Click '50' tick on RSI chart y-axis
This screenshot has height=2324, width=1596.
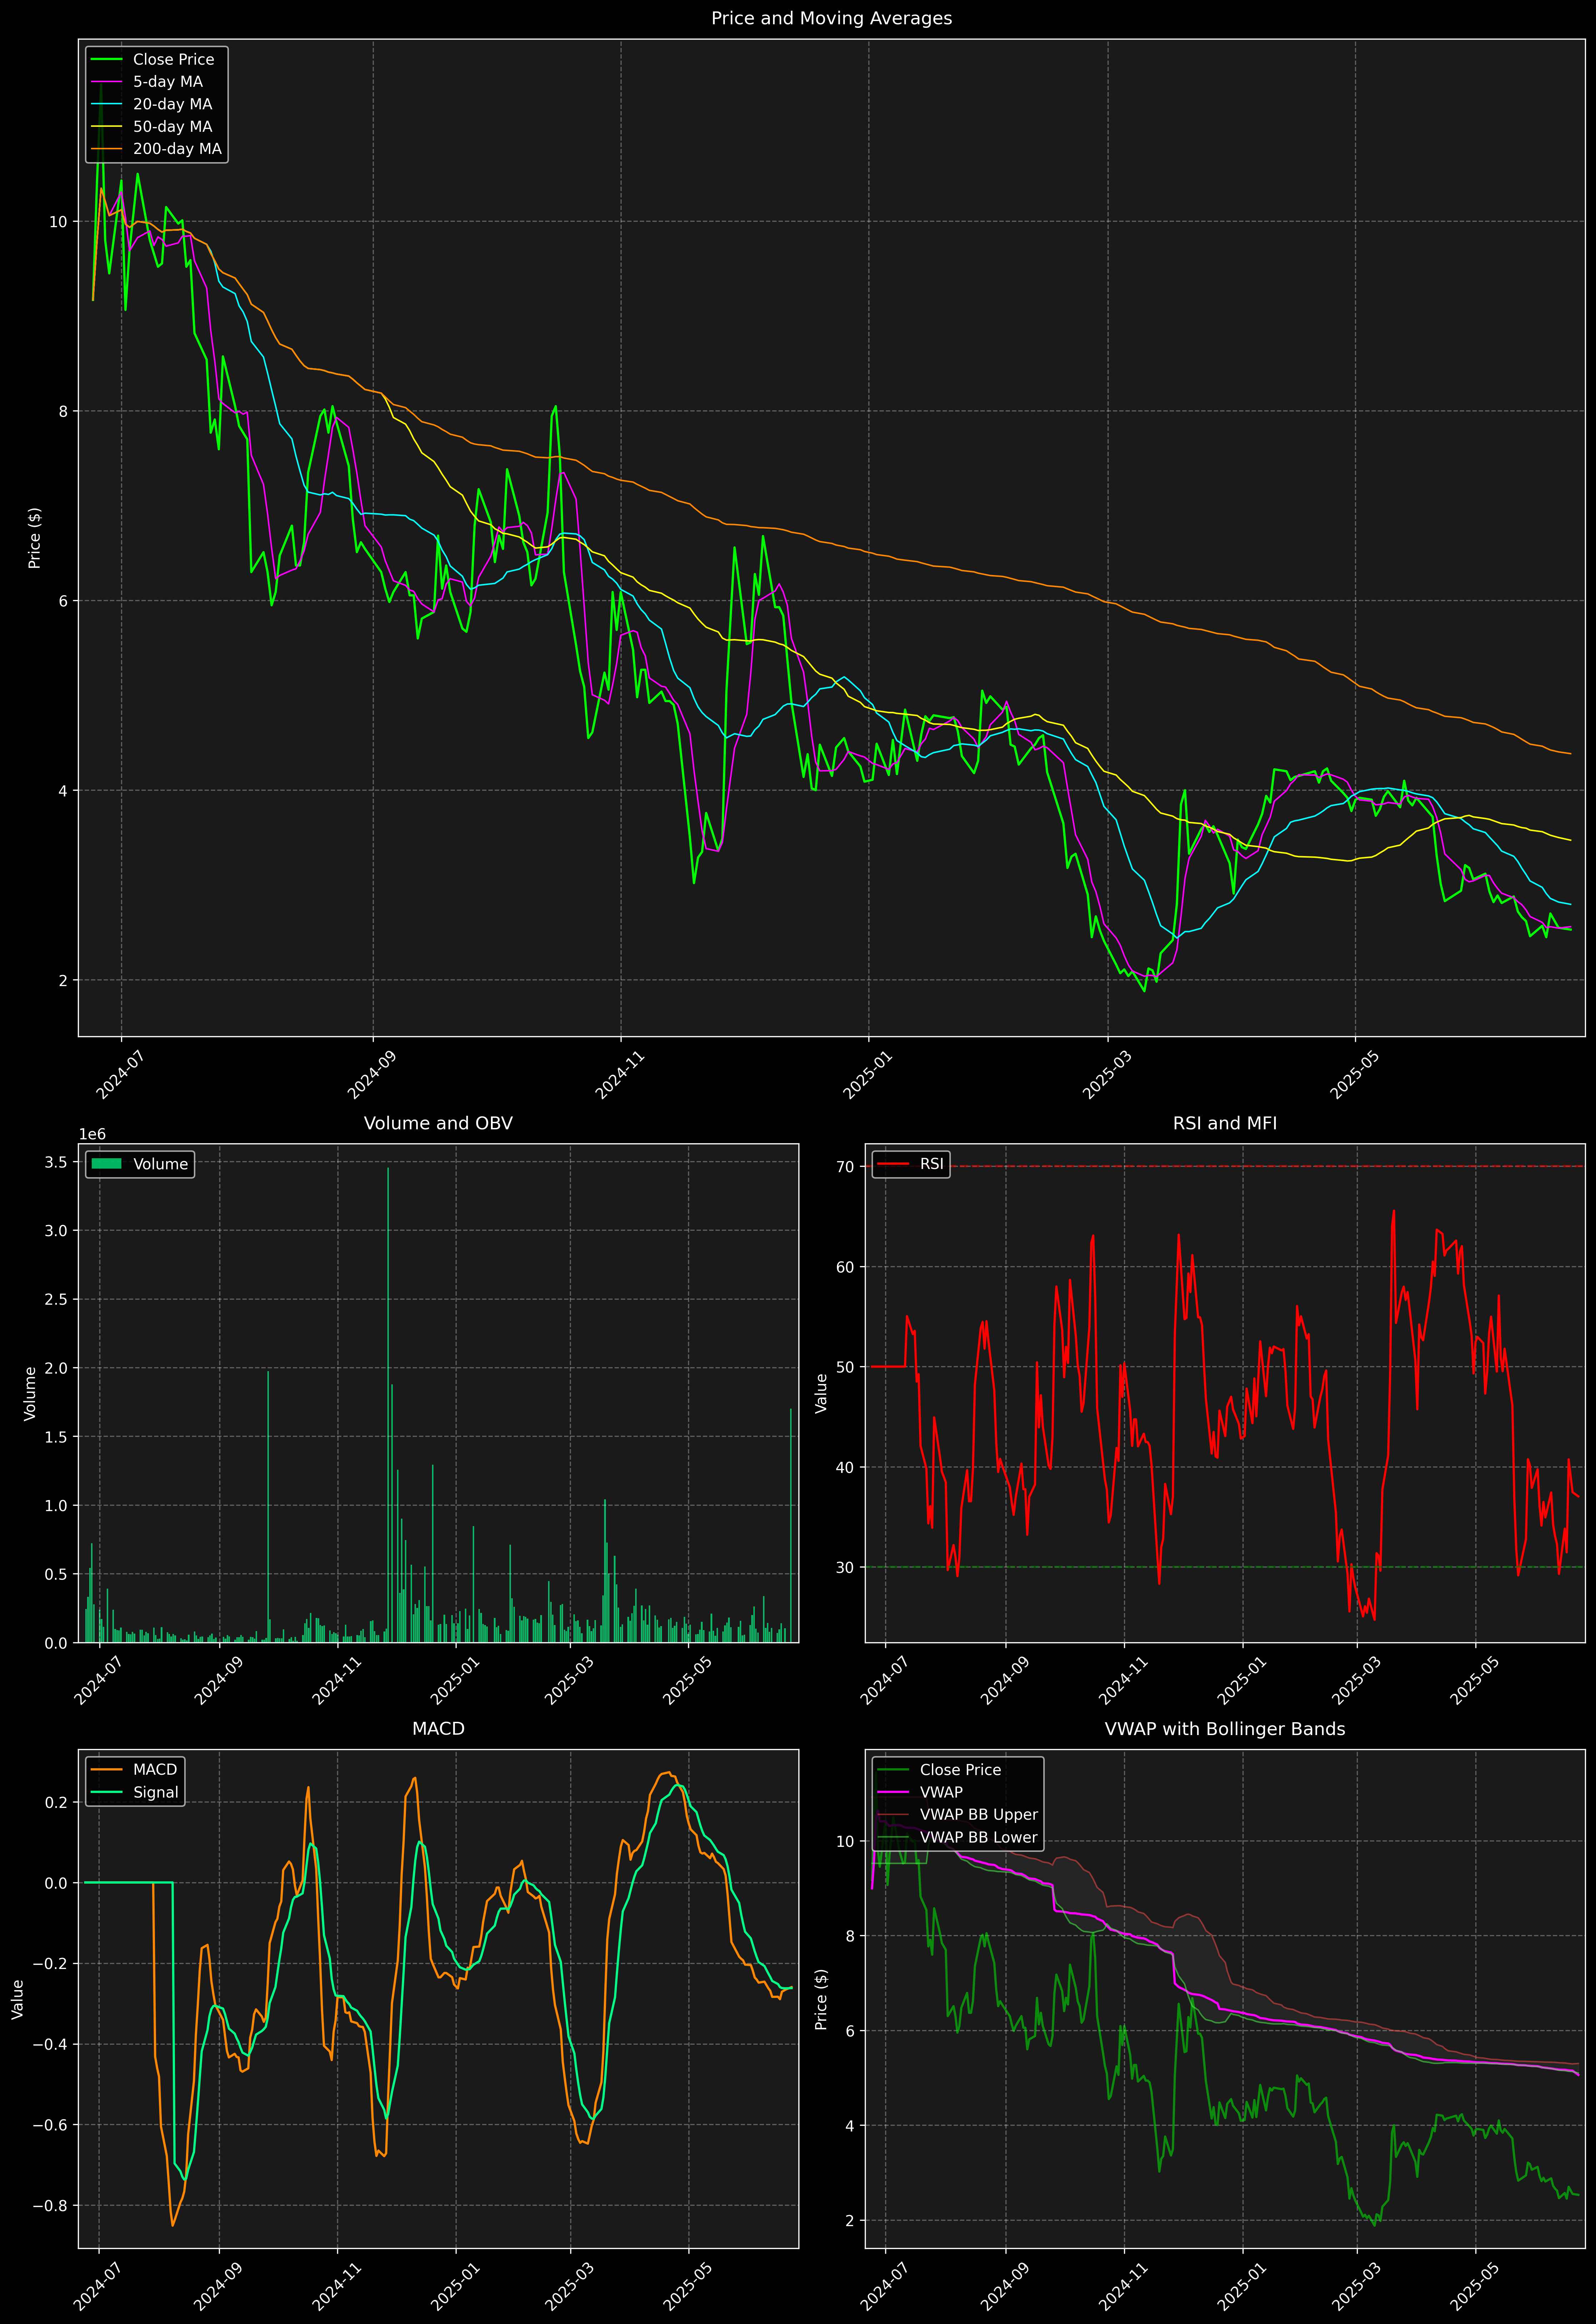tap(845, 1367)
